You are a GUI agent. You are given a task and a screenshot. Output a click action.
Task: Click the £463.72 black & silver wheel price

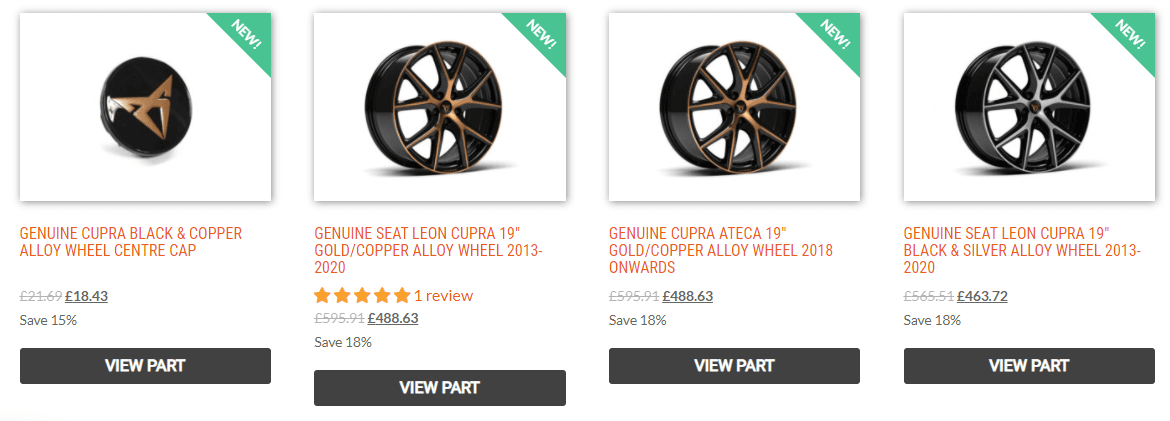984,296
